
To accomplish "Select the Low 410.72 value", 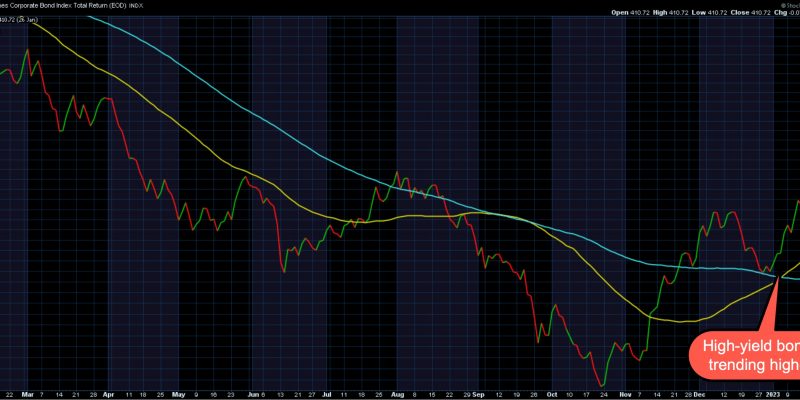I will 711,12.
